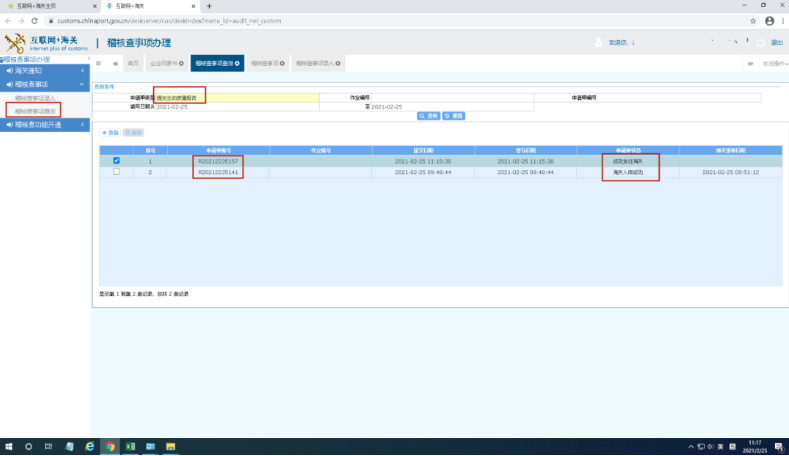The height and width of the screenshot is (456, 789).
Task: Click the 查看 view button with eye icon
Action: pos(110,132)
